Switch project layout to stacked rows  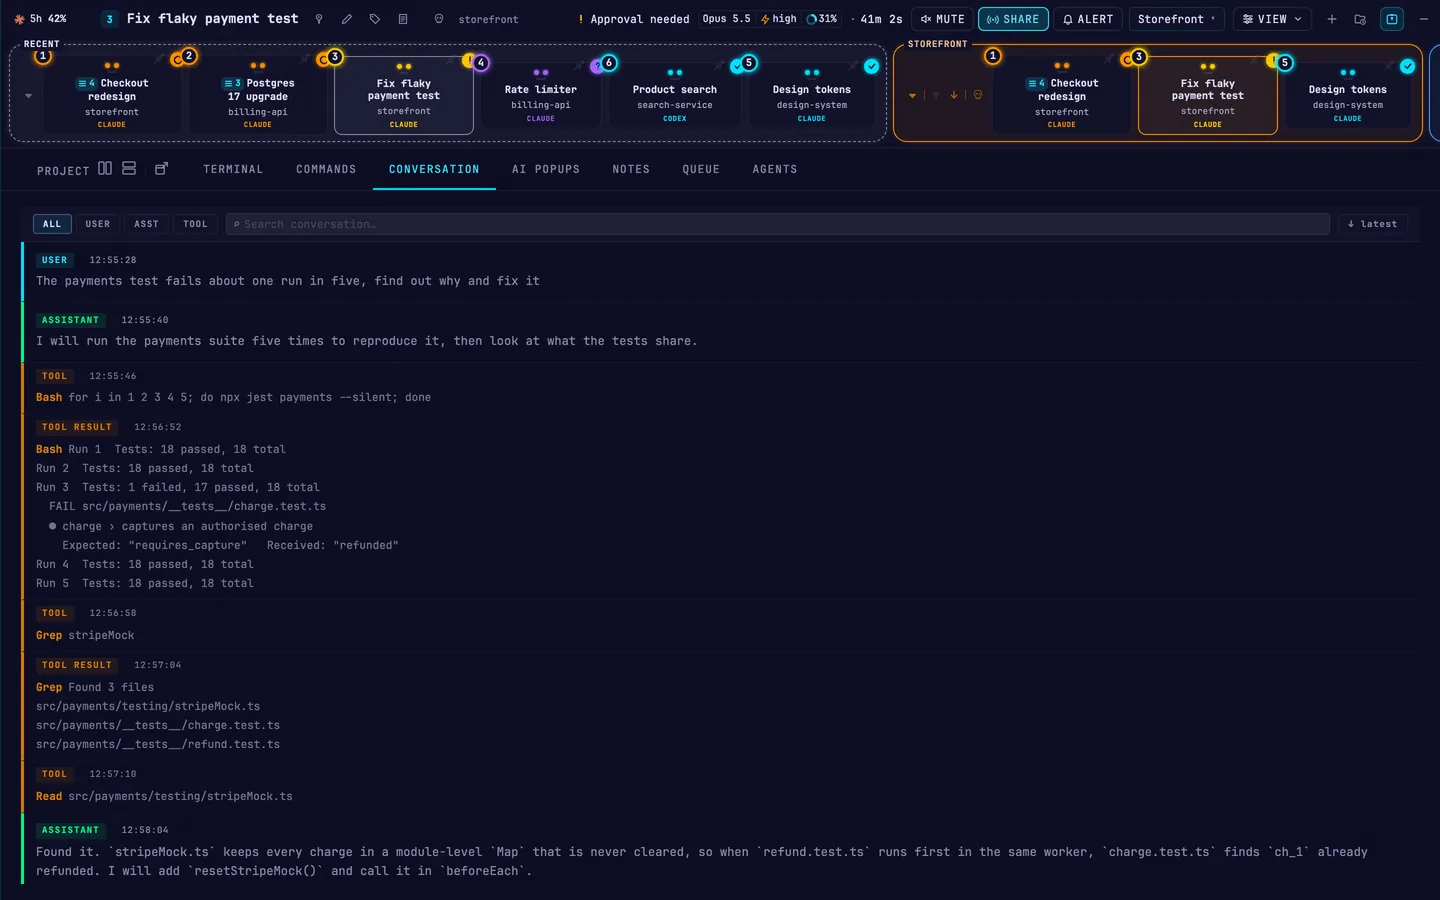coord(129,169)
